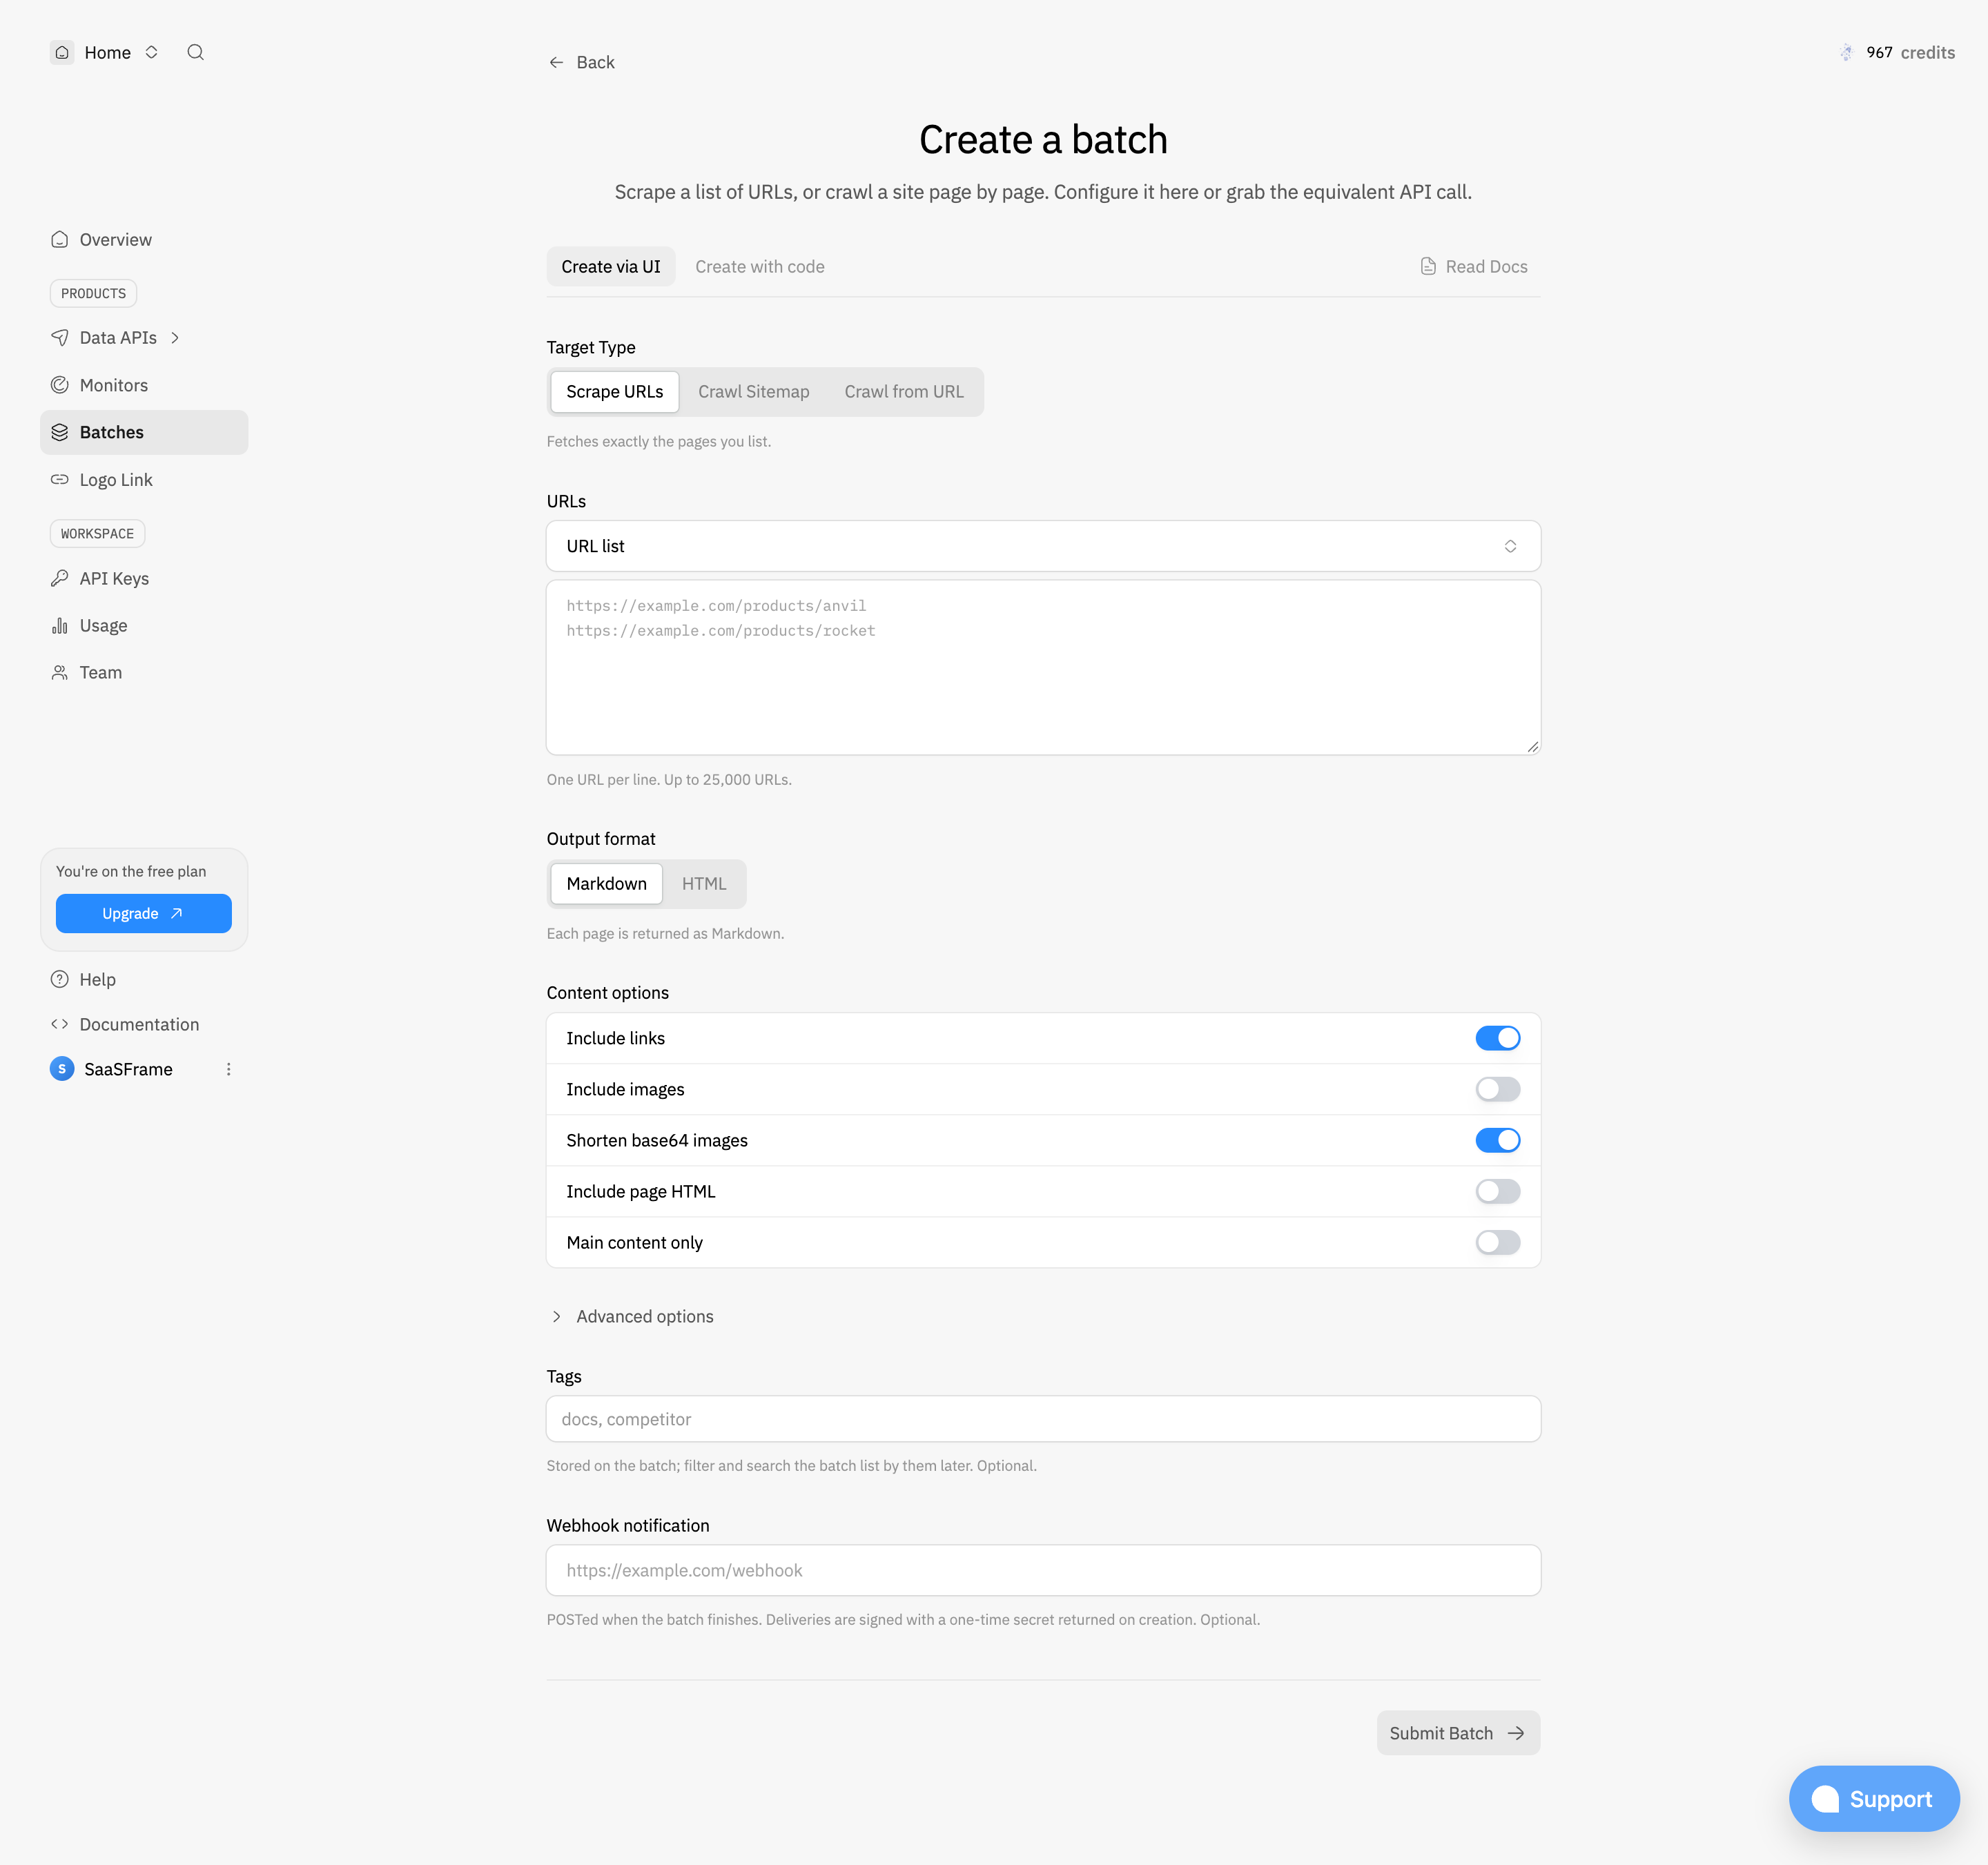This screenshot has height=1865, width=1988.
Task: Select Crawl Sitemap target type
Action: (754, 392)
